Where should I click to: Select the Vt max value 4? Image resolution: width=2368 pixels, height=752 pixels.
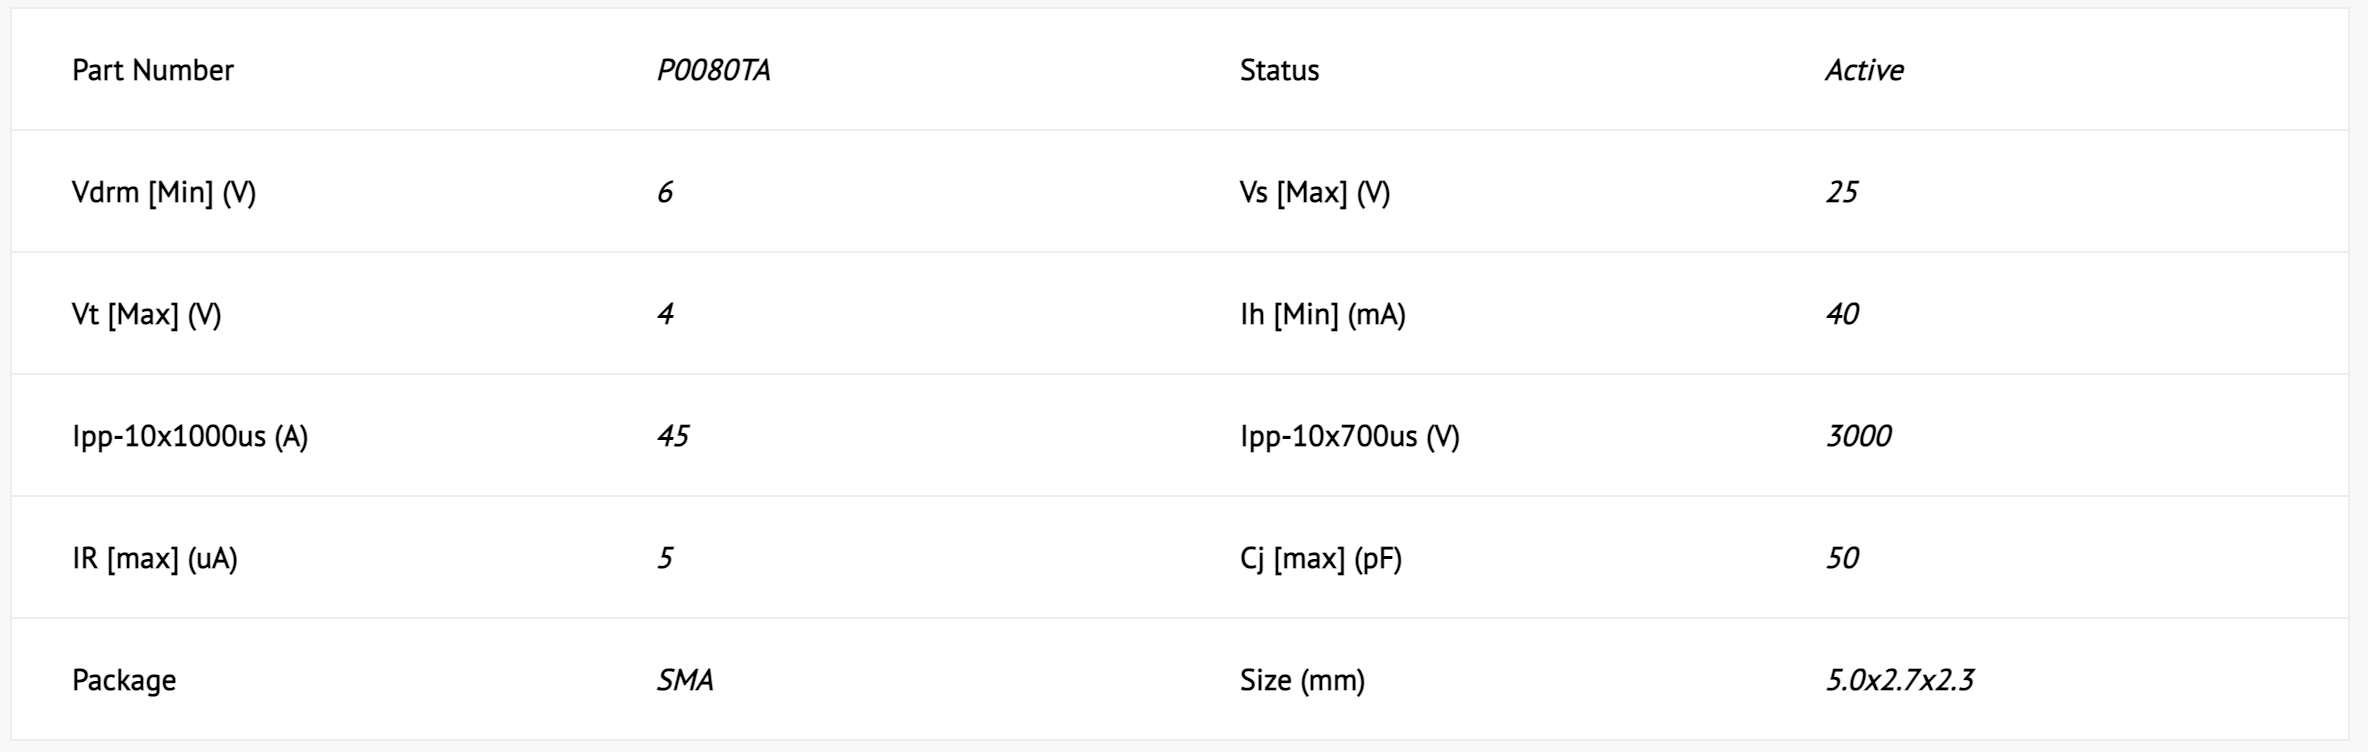click(665, 314)
